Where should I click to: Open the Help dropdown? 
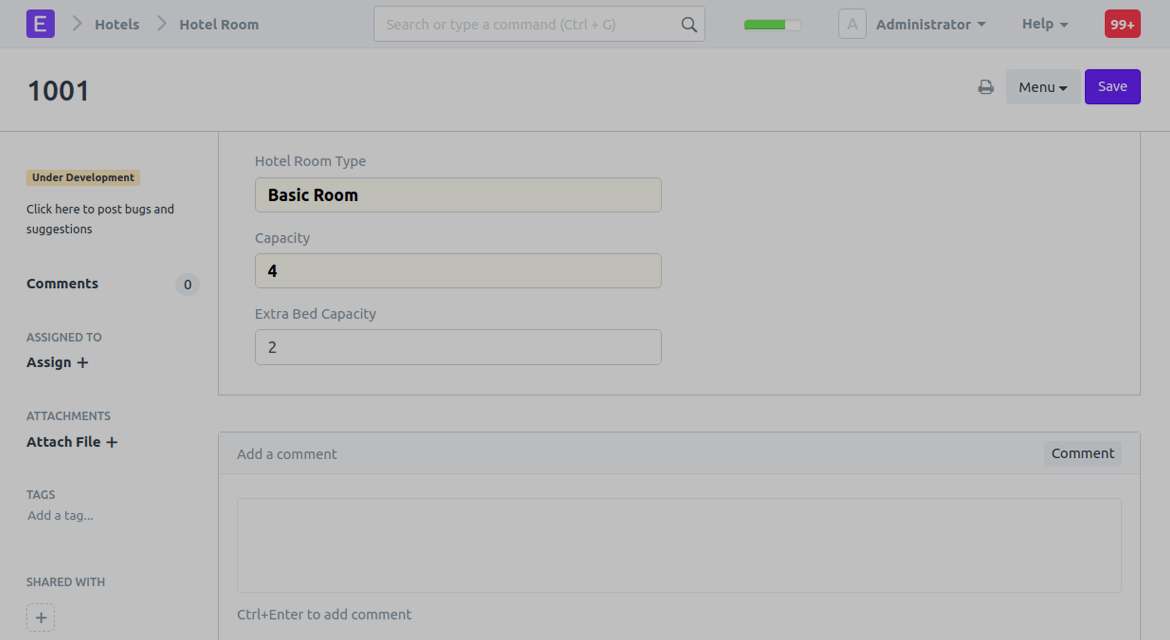(x=1045, y=24)
